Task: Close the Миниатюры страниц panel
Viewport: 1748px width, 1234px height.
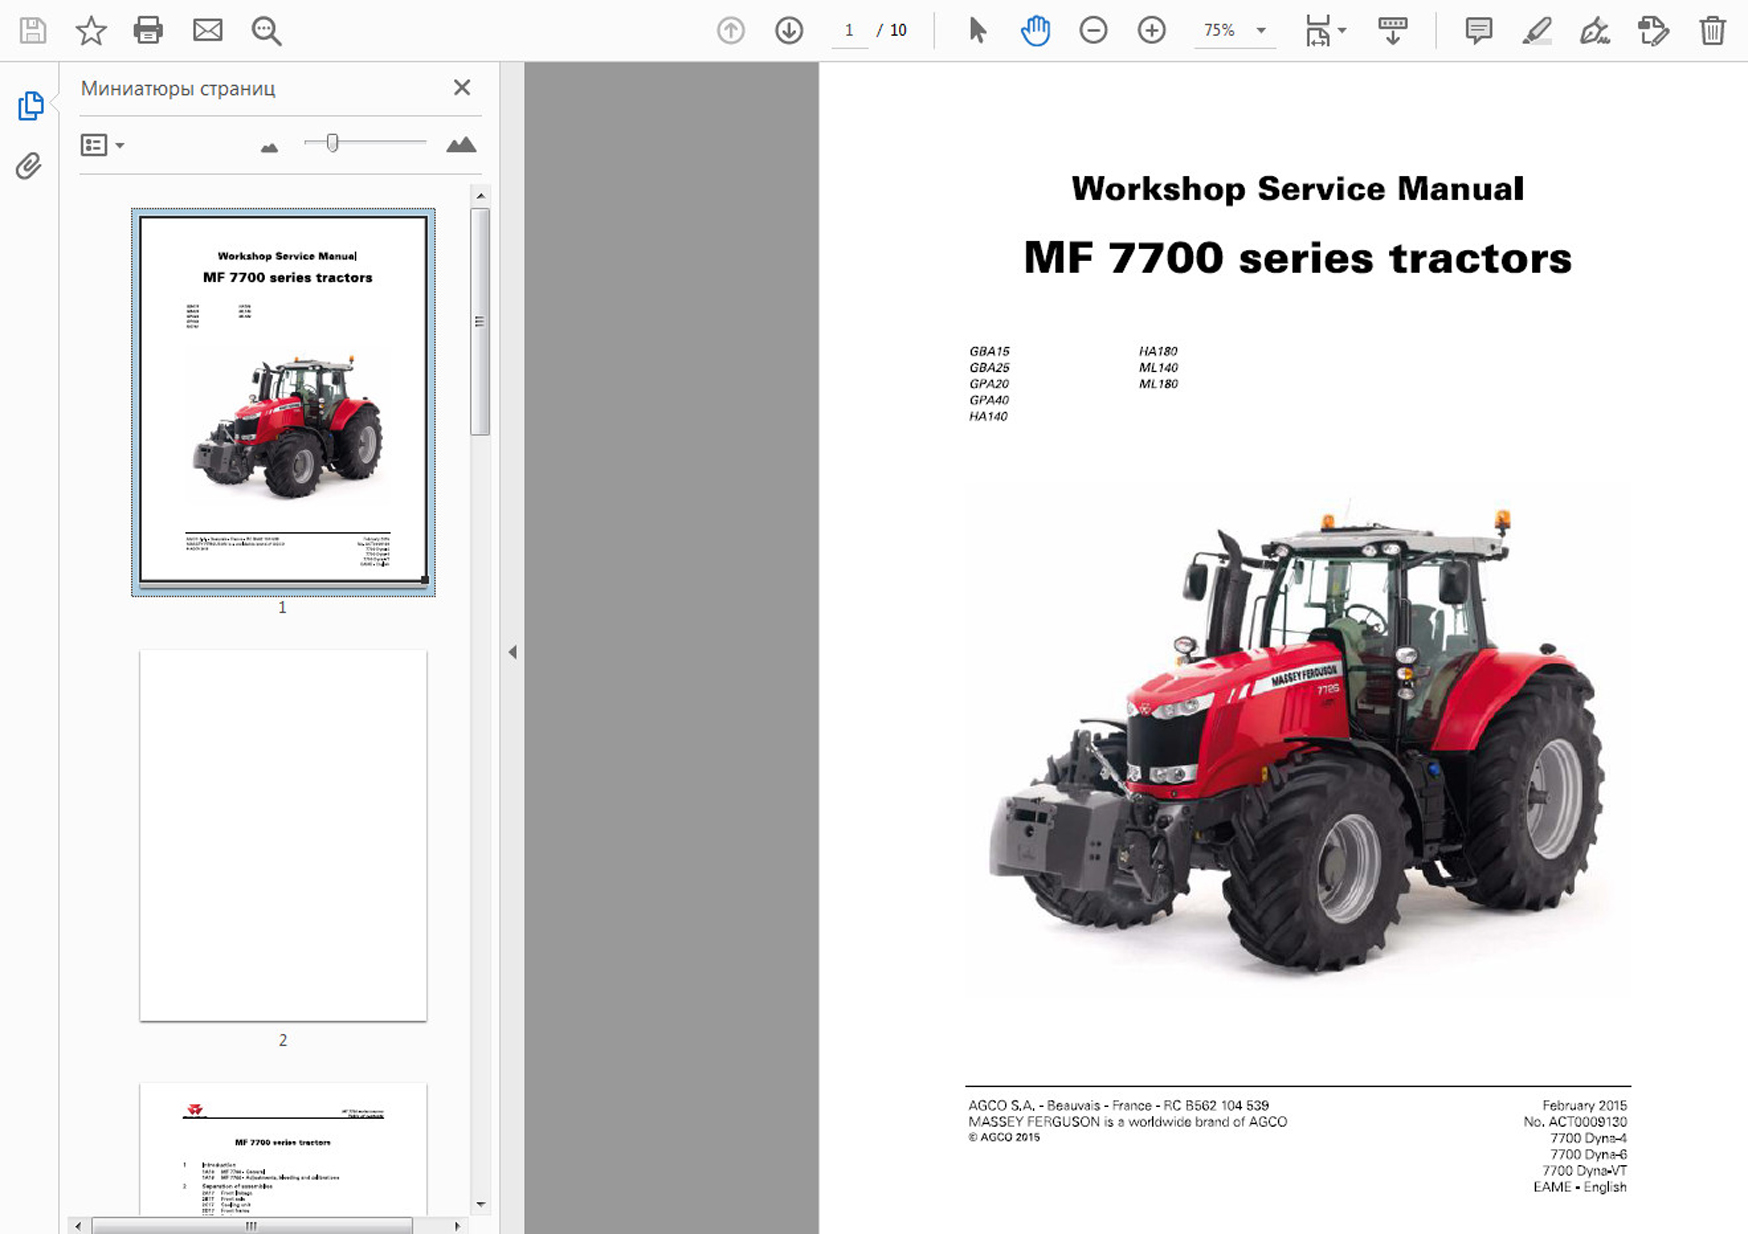Action: [x=461, y=88]
